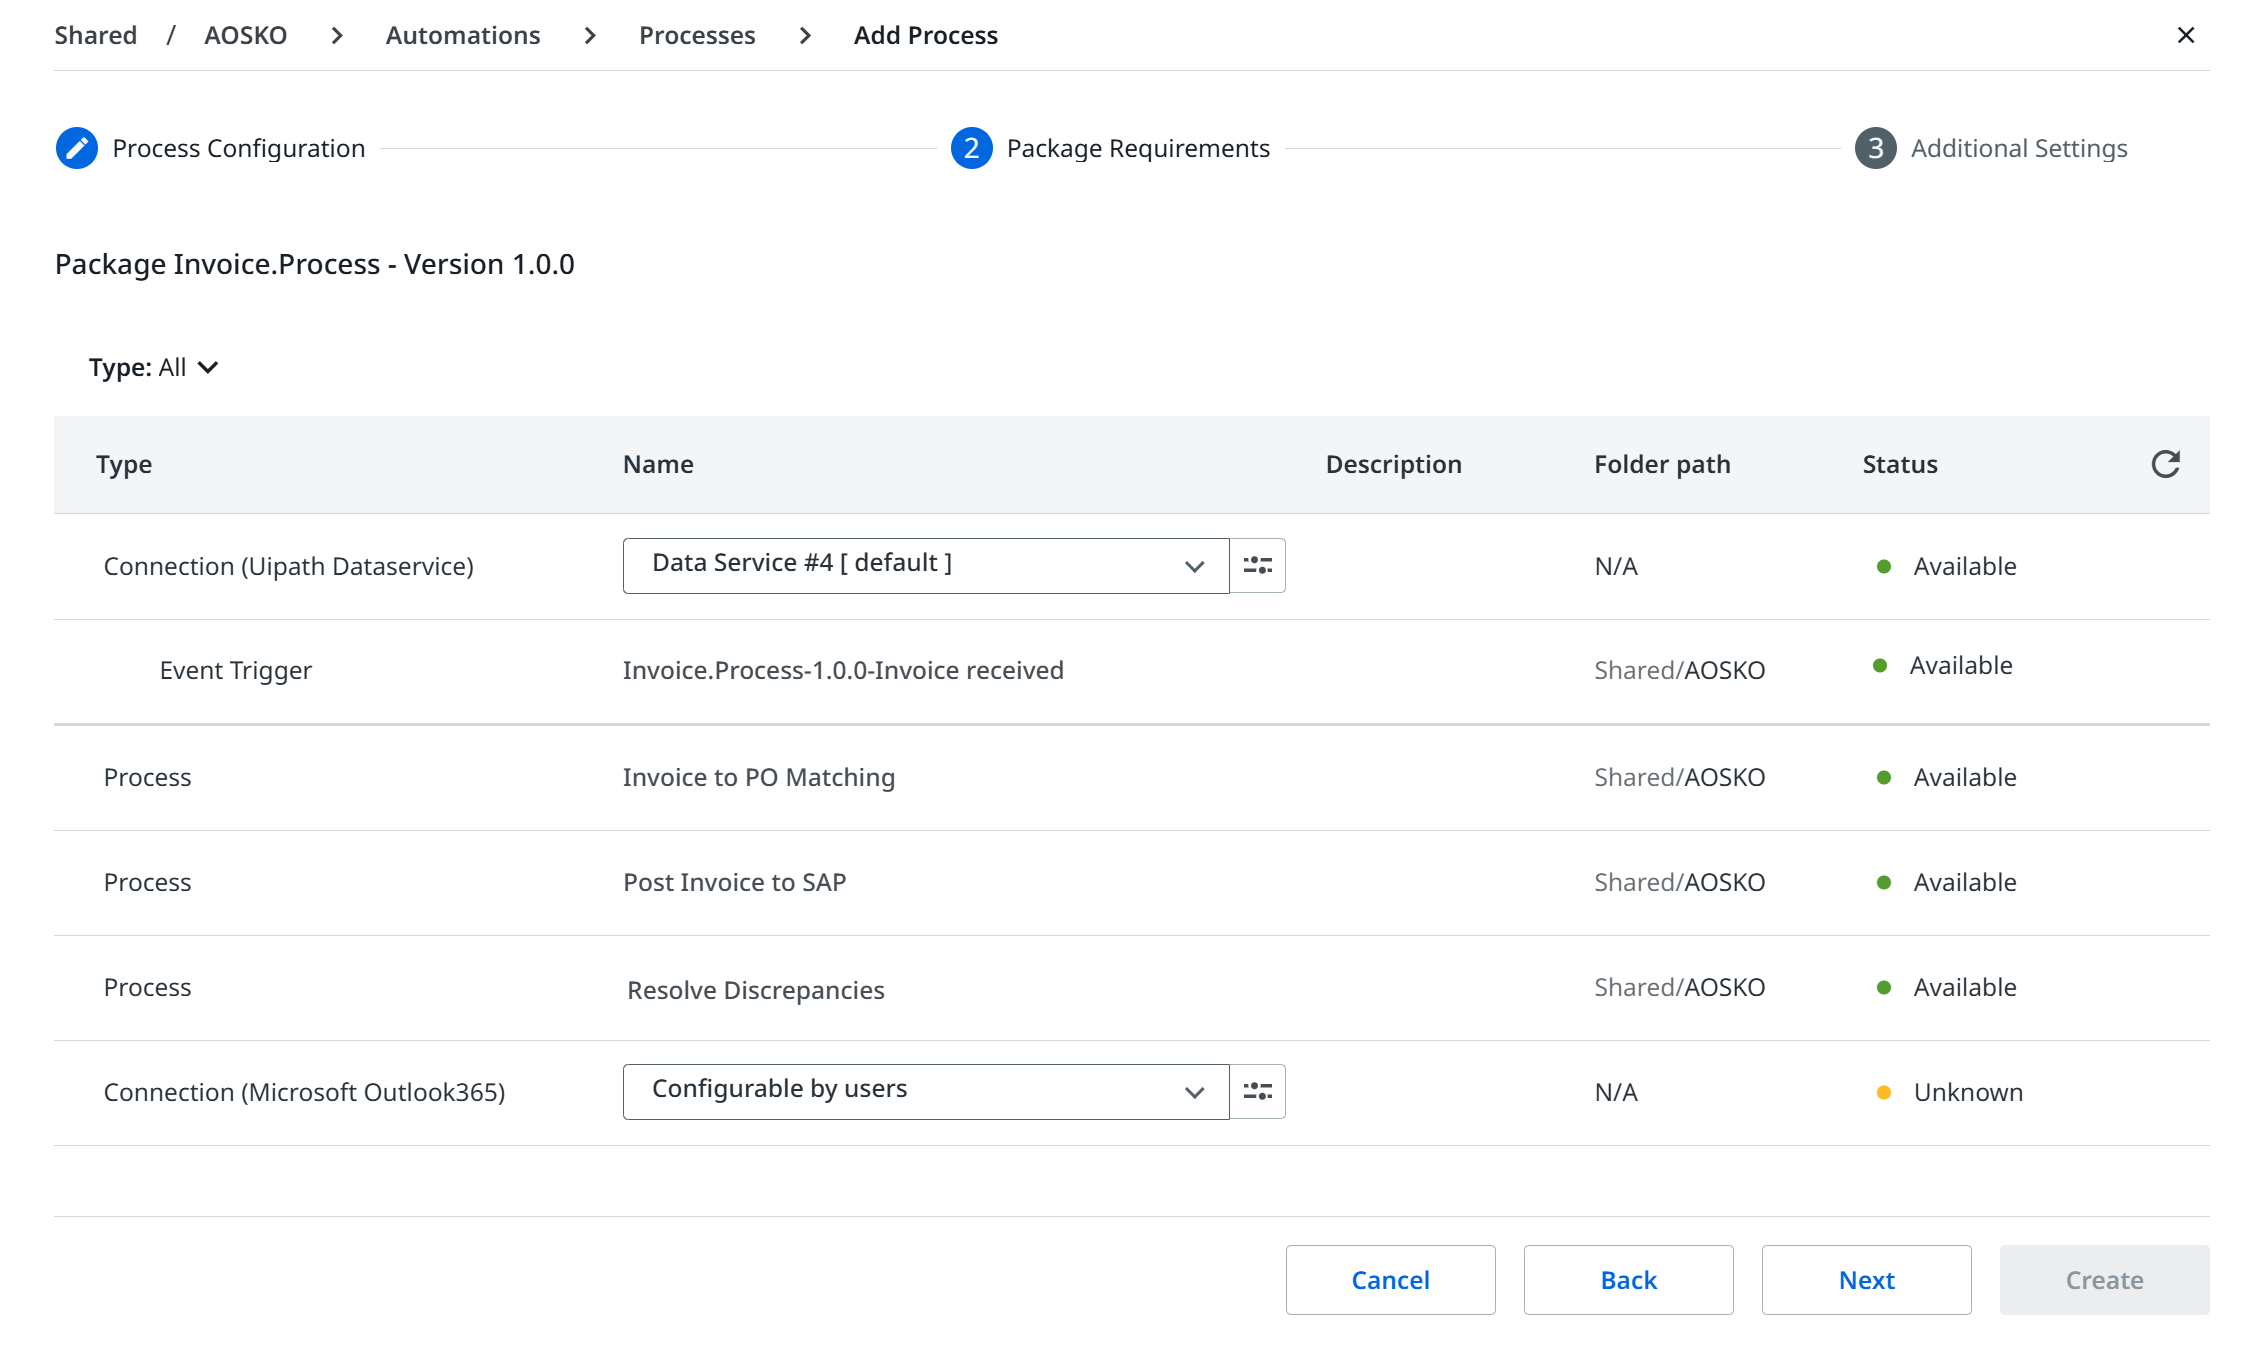The height and width of the screenshot is (1352, 2250).
Task: Click the Create button
Action: (x=2105, y=1280)
